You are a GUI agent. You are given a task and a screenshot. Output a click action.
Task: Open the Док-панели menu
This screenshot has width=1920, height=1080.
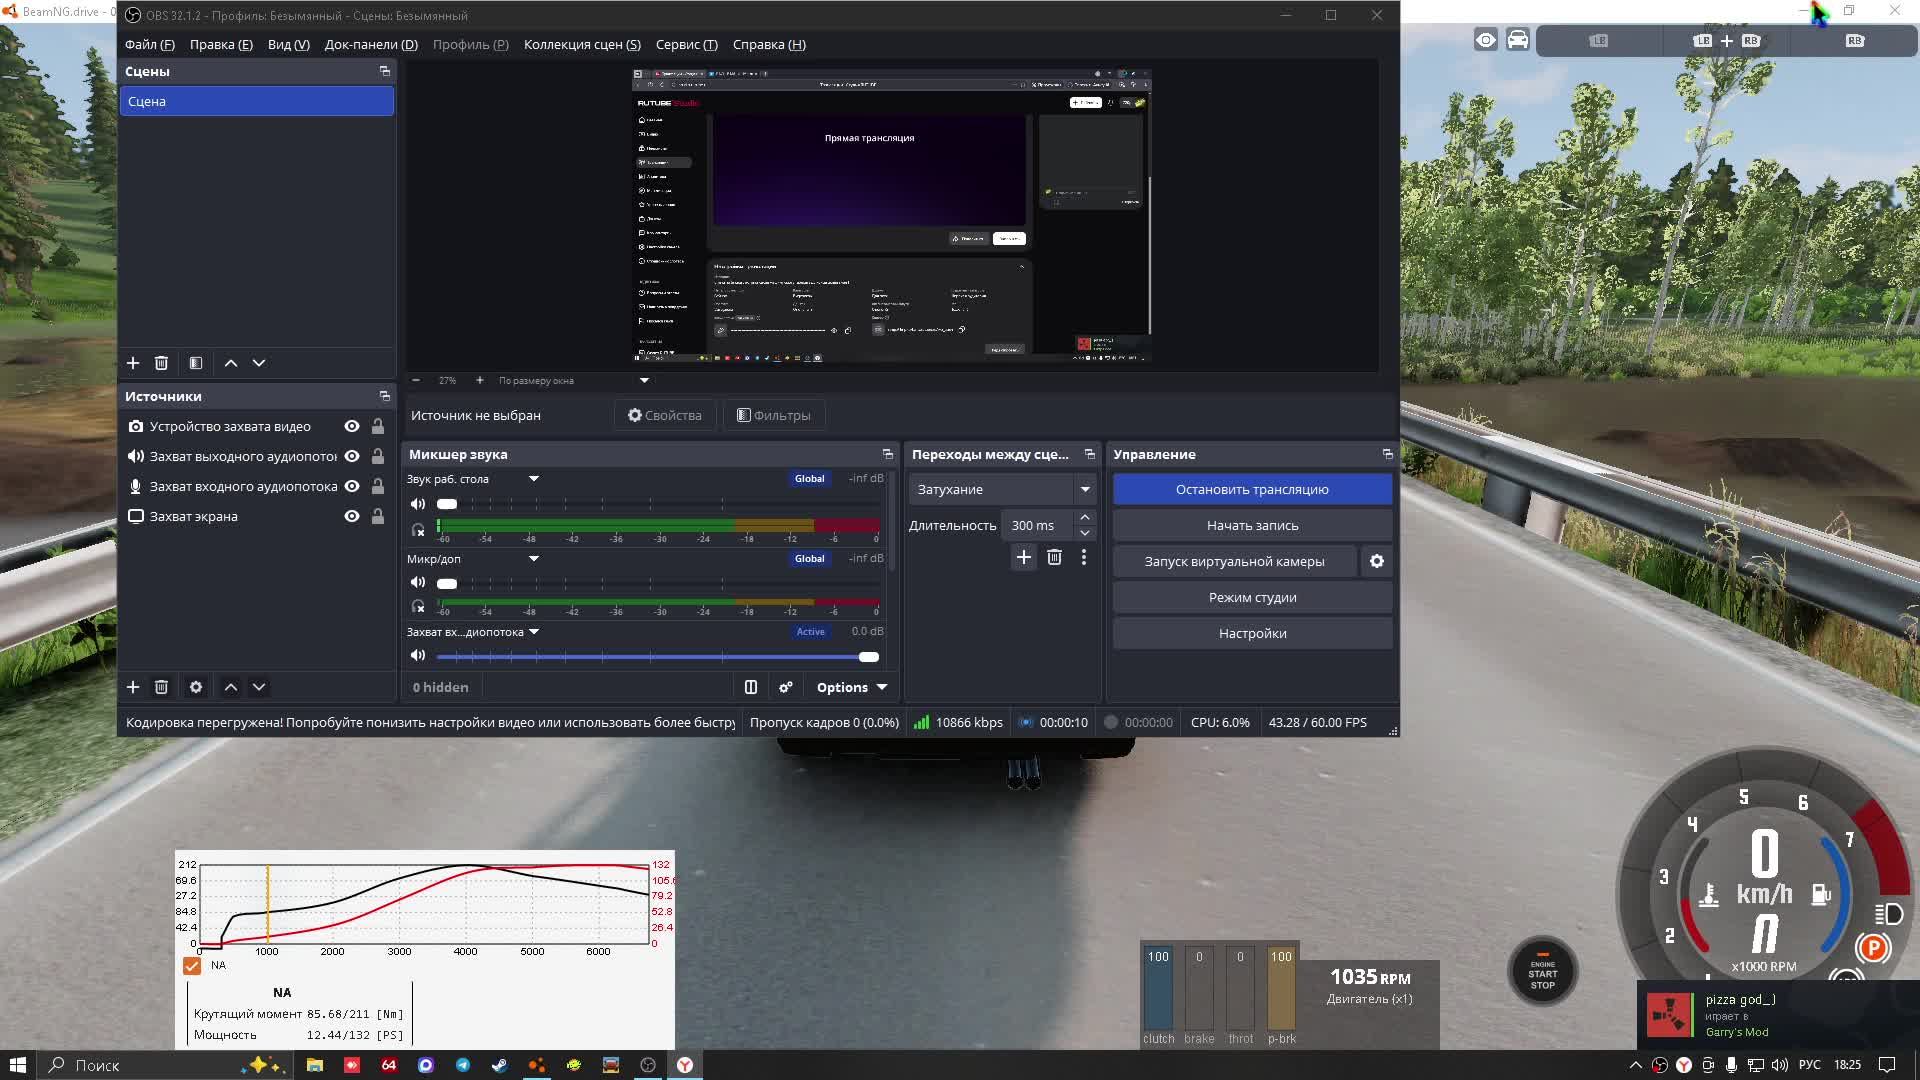pos(371,44)
